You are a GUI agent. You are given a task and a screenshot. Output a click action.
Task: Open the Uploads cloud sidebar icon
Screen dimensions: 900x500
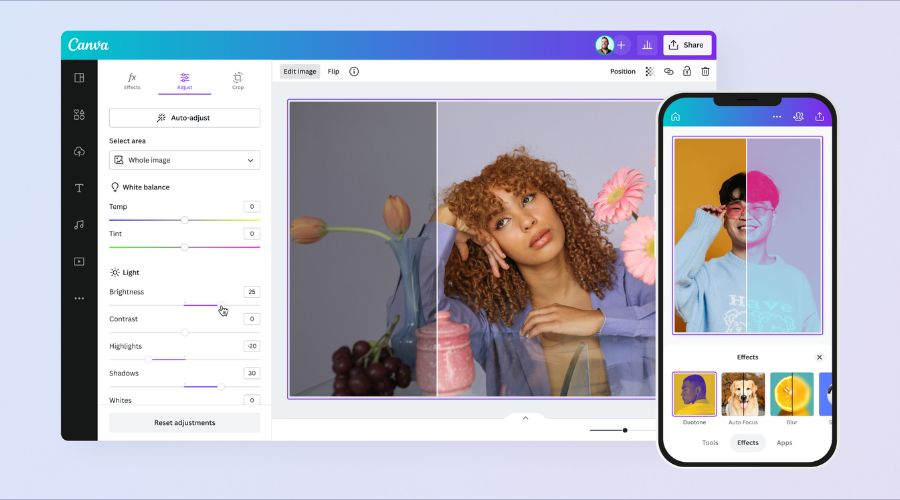click(79, 151)
